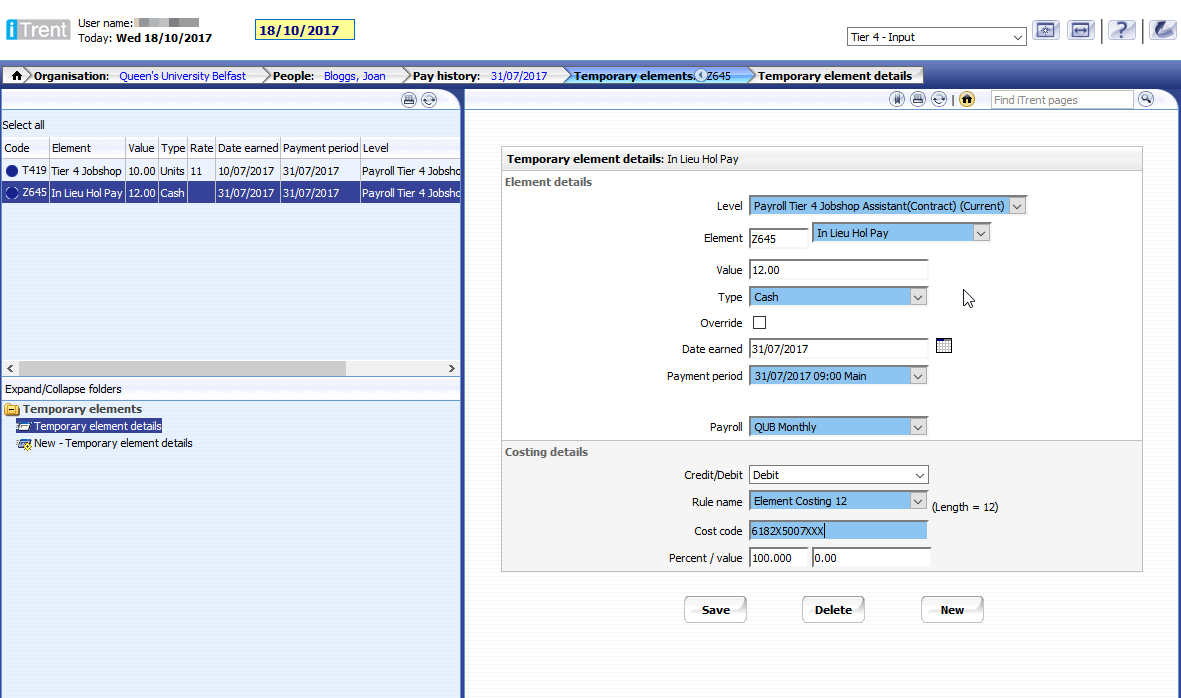
Task: Click the breadcrumb home icon before Organisation
Action: click(x=17, y=76)
